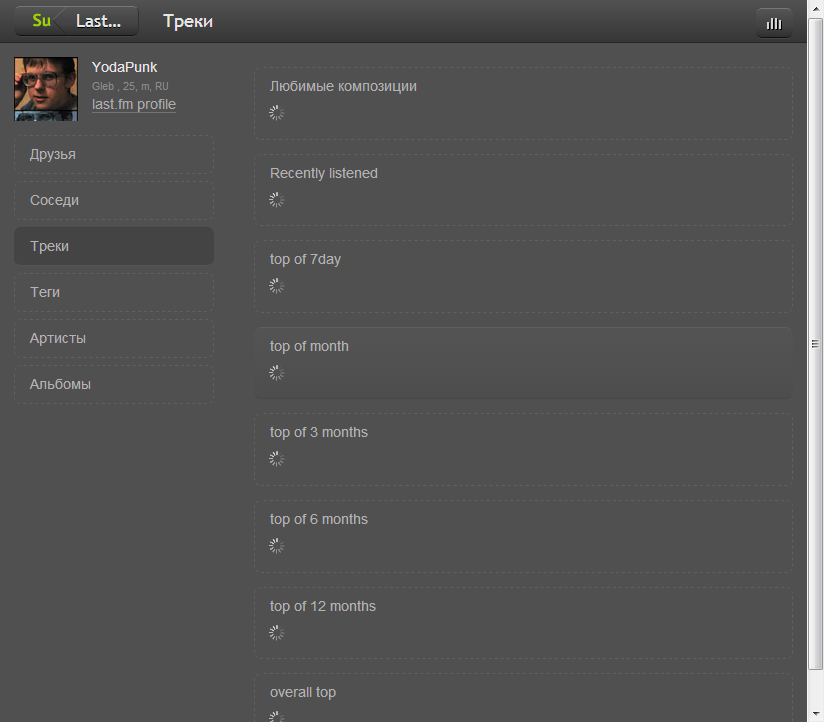
Task: Open the Соседи section
Action: [x=114, y=200]
